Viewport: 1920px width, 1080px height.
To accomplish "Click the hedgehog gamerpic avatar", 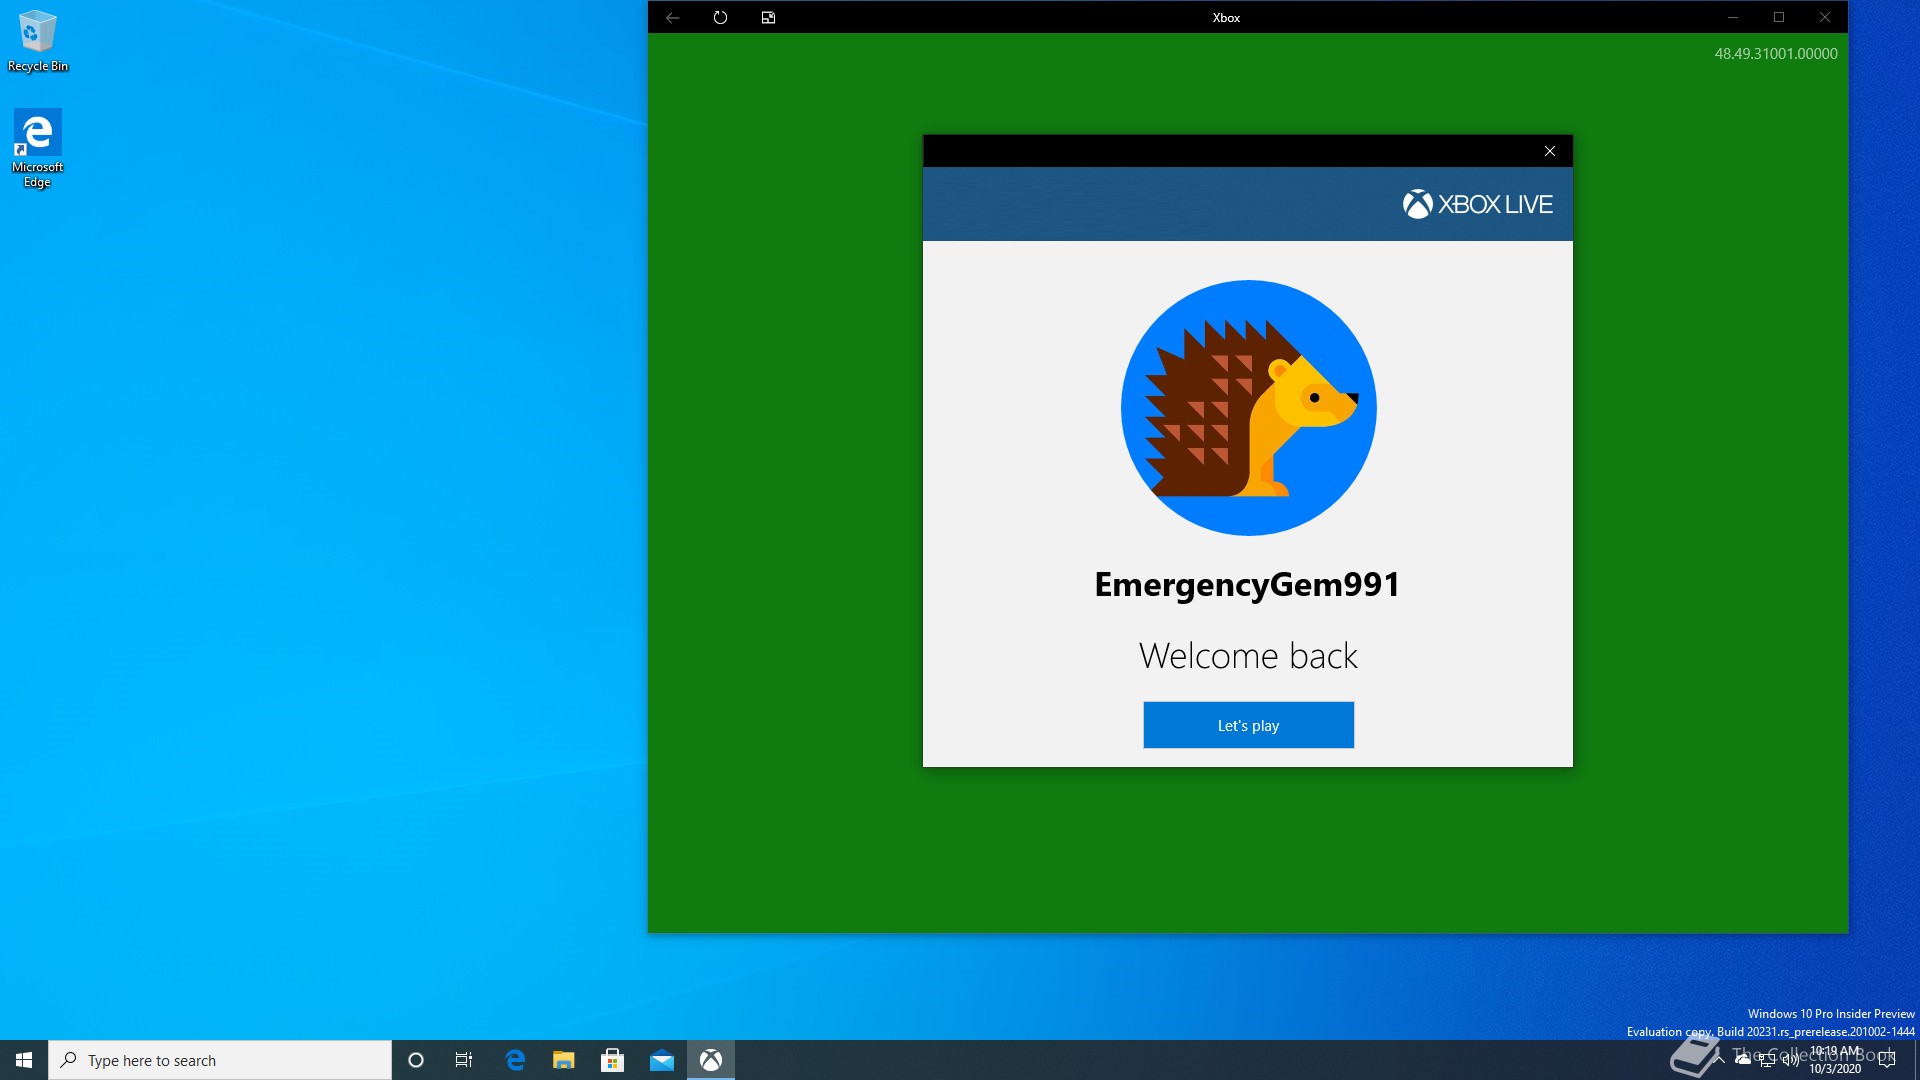I will pos(1248,408).
